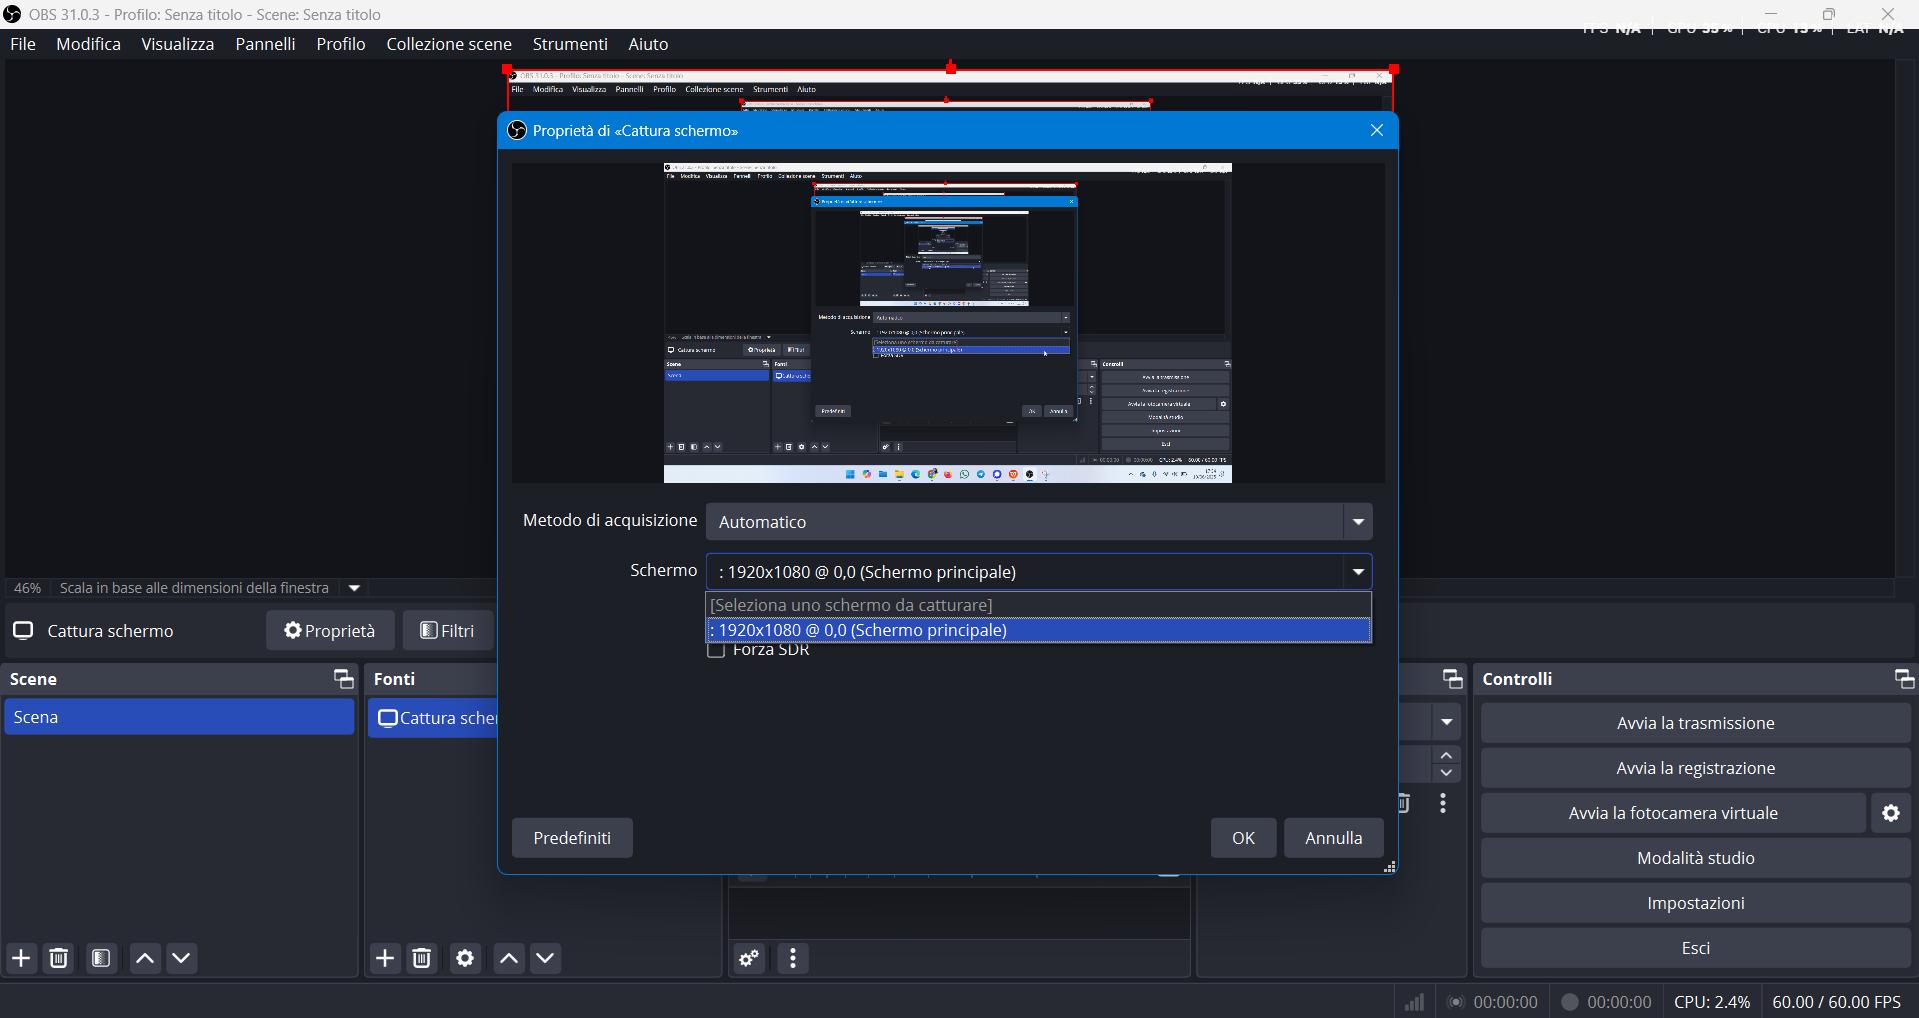The image size is (1919, 1018).
Task: Choose 1920x1080 Schermo principale from list
Action: point(1038,630)
